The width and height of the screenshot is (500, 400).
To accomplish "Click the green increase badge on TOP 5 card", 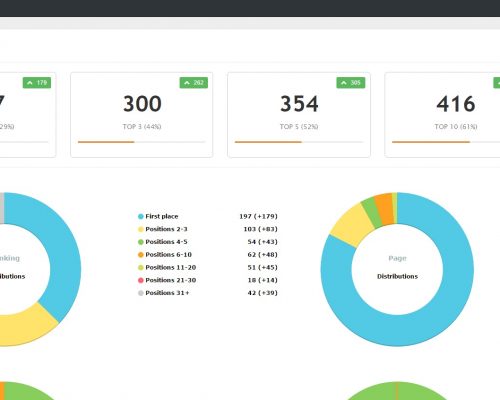I will click(351, 83).
